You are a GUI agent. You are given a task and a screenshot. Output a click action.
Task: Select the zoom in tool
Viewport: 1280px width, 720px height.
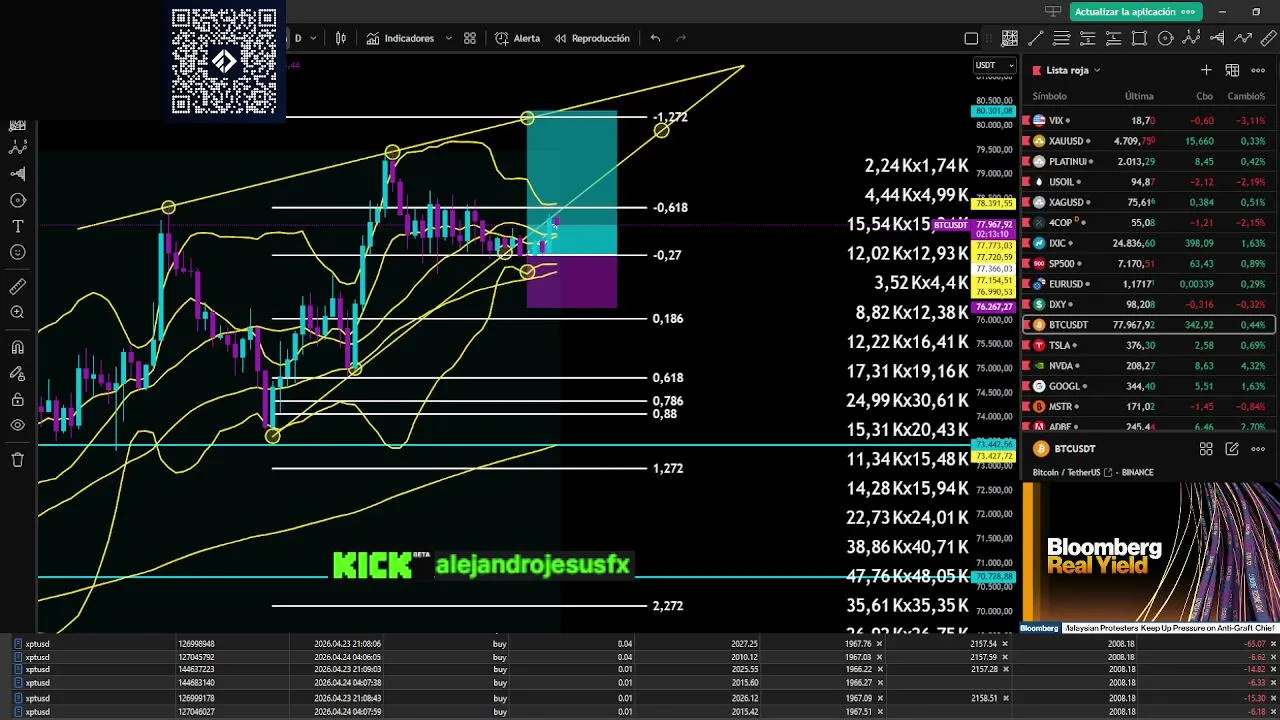(x=17, y=313)
